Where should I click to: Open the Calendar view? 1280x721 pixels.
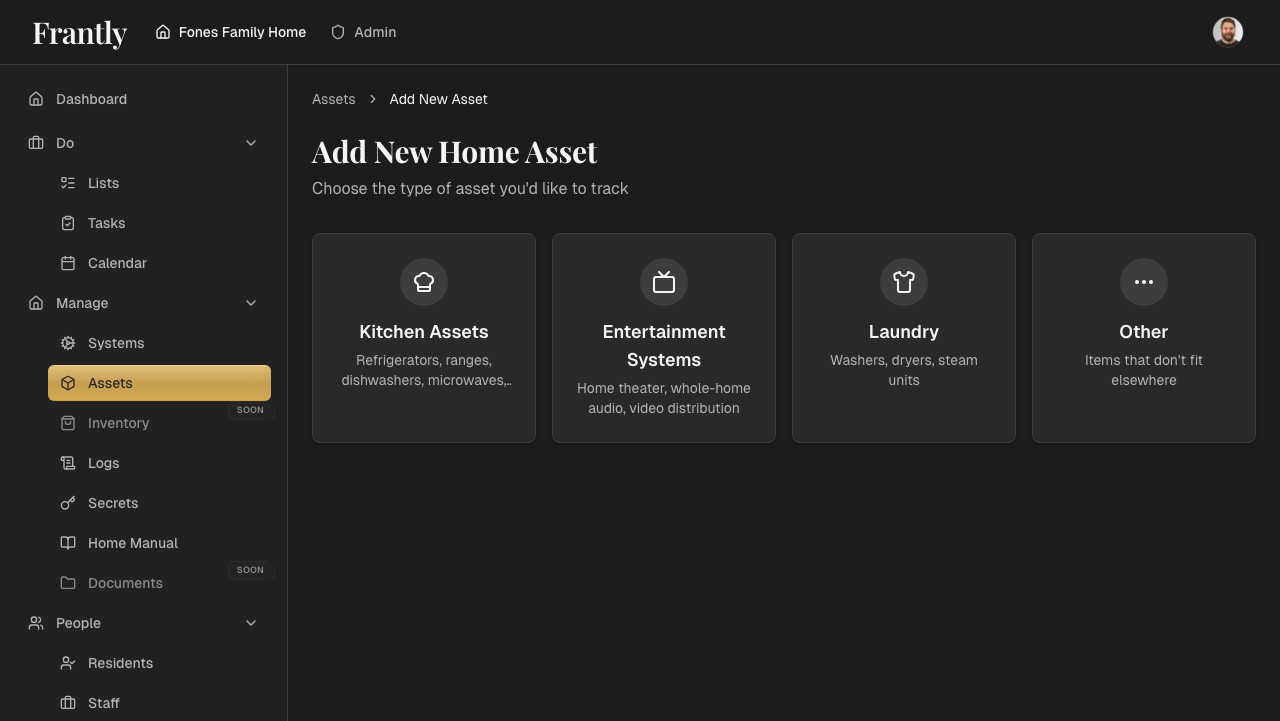tap(117, 263)
